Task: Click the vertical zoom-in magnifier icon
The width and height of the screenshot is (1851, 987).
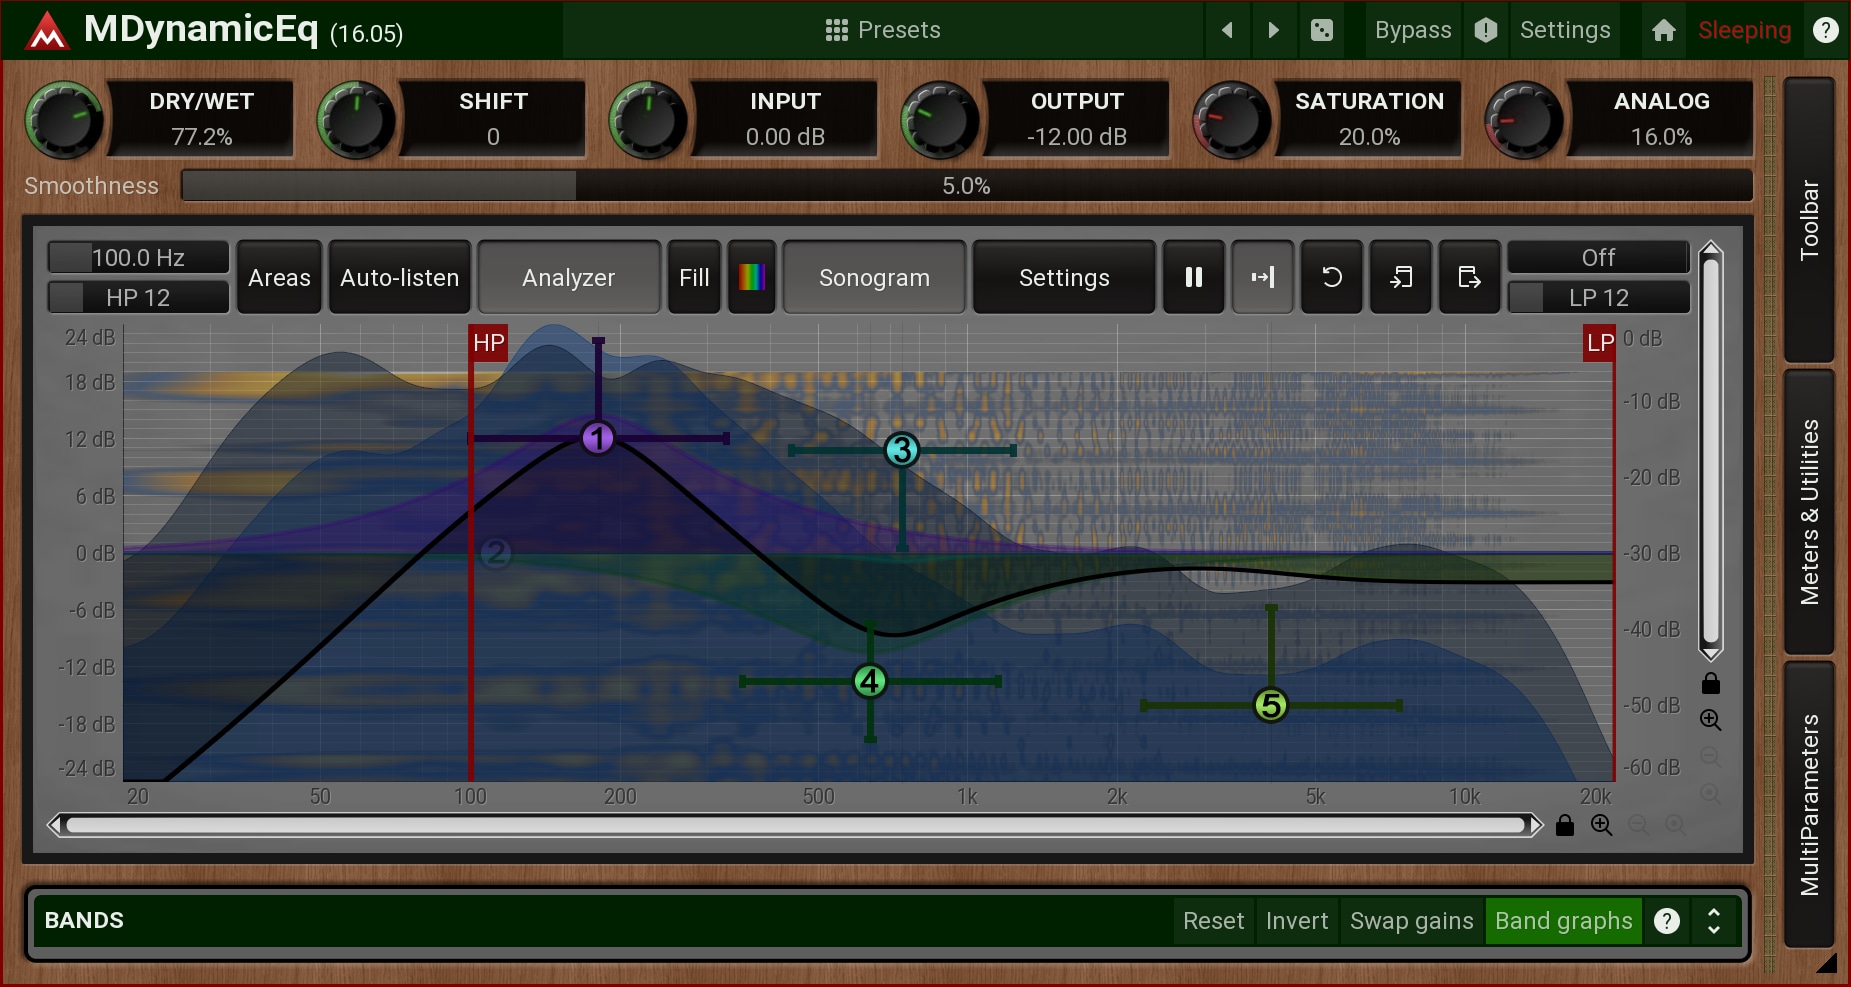Action: 1711,720
